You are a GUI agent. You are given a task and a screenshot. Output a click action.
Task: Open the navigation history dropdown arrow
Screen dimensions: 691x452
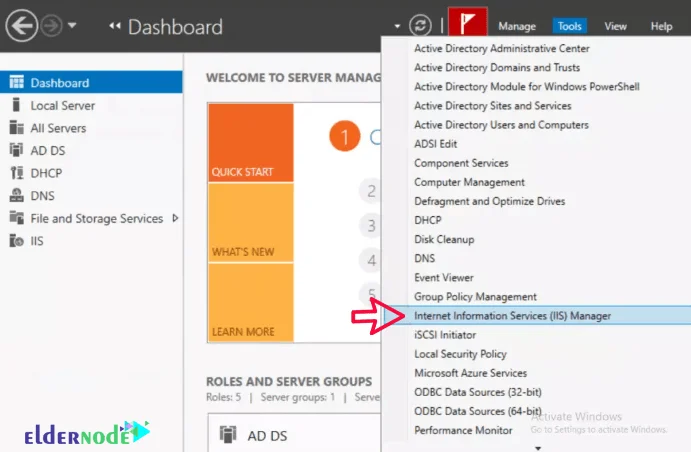(x=71, y=26)
